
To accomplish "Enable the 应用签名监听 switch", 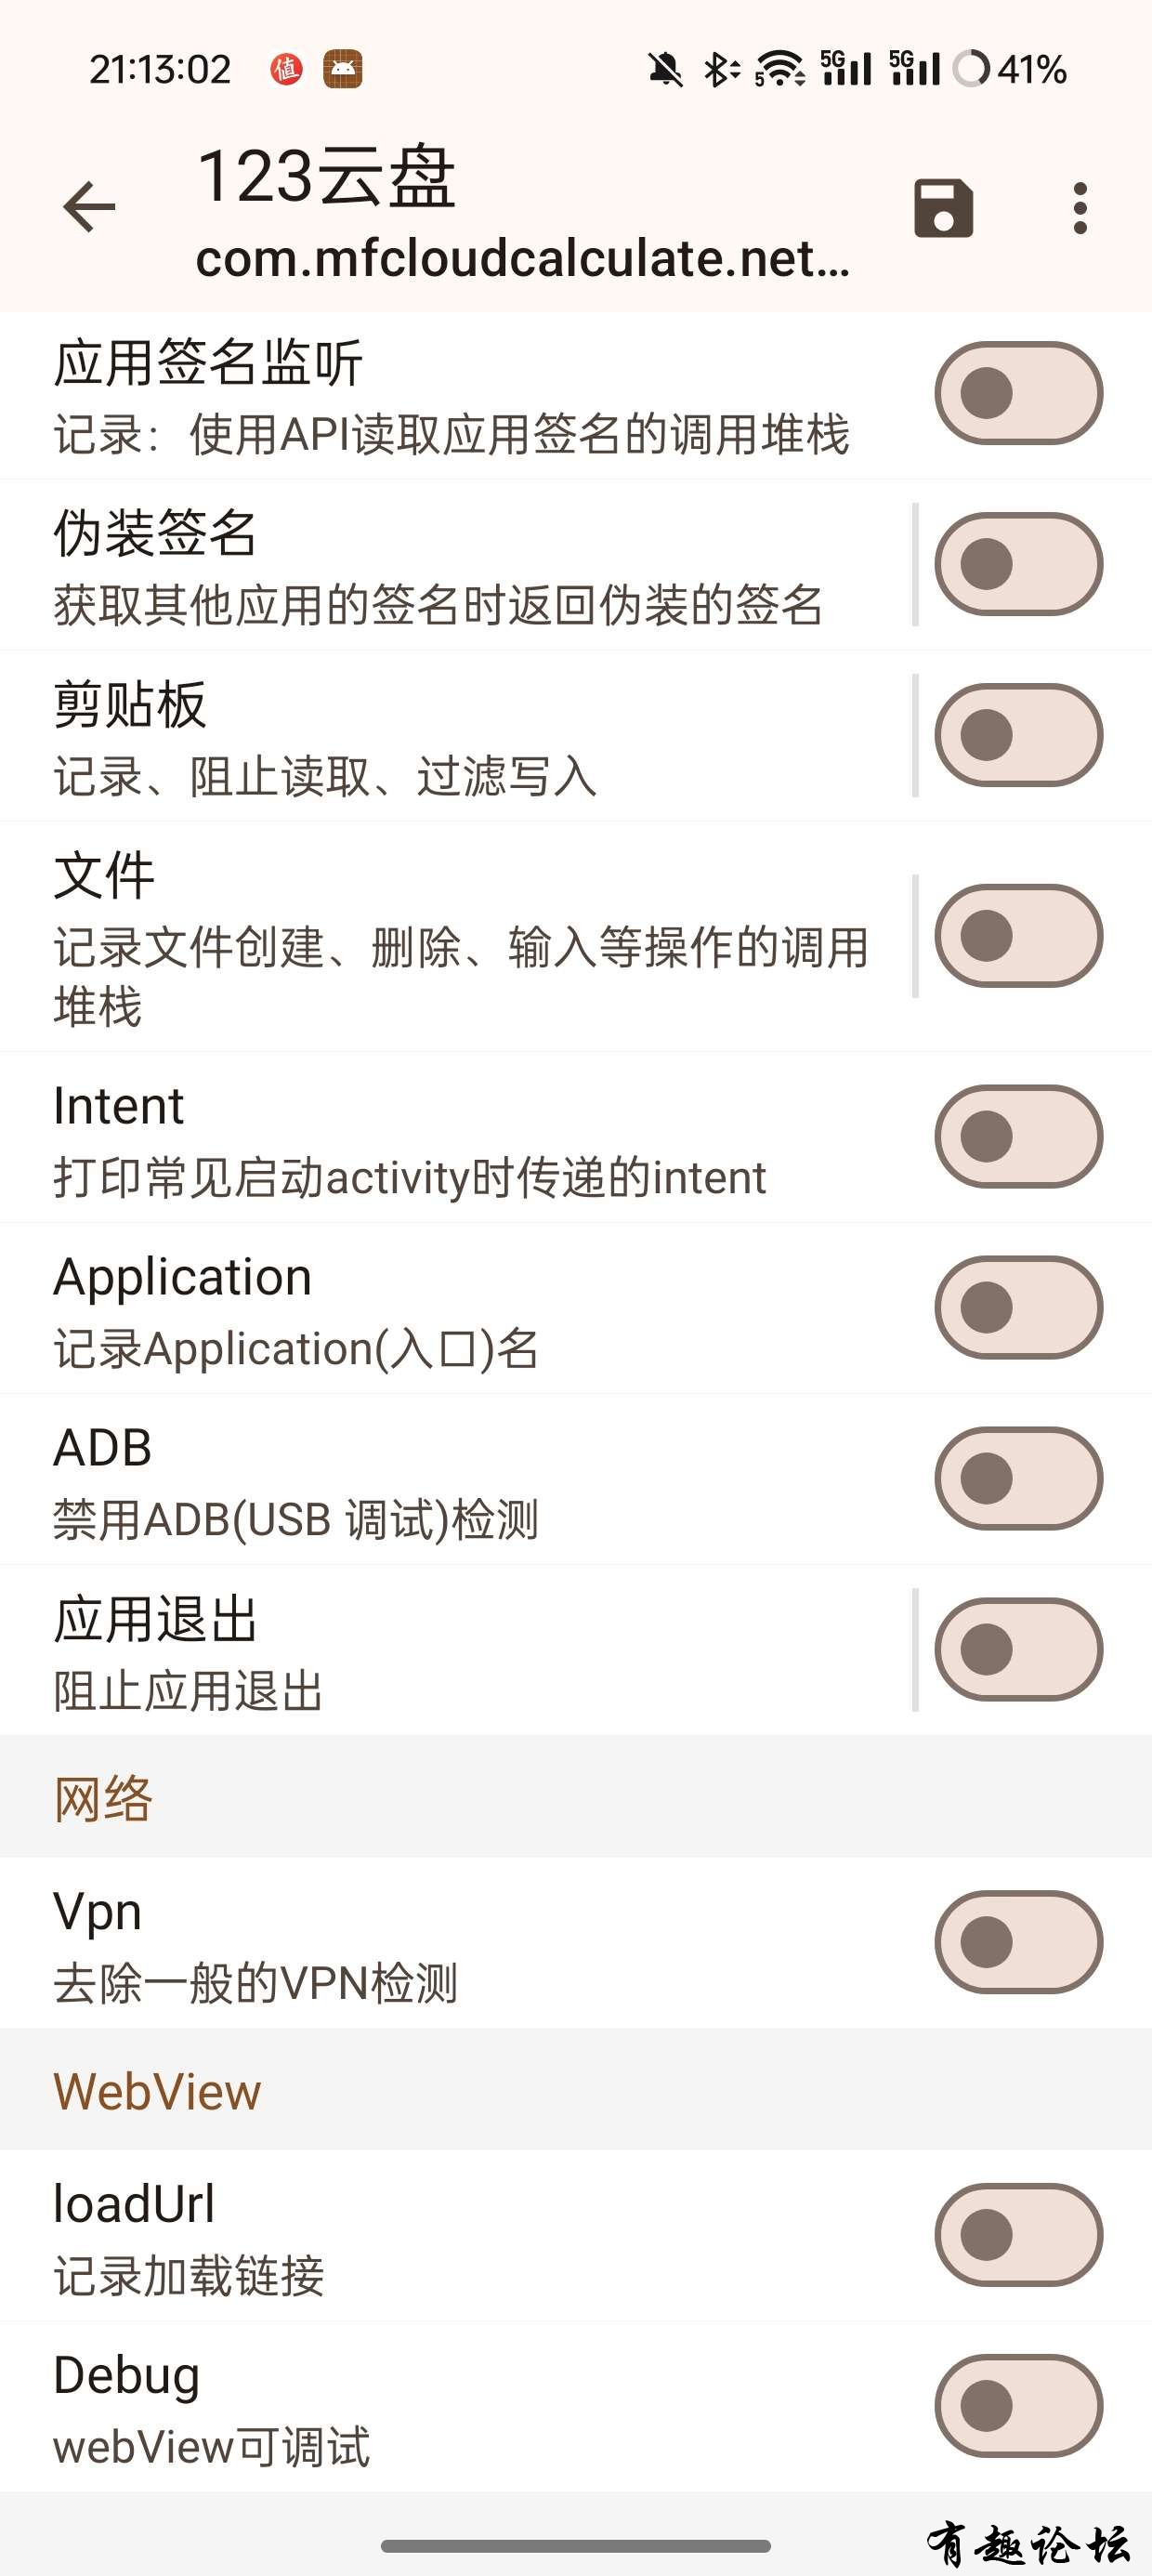I will (1018, 393).
